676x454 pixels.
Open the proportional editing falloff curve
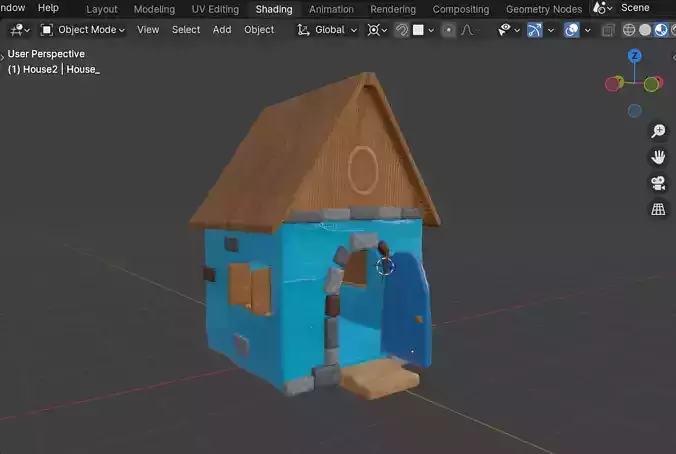[x=469, y=30]
